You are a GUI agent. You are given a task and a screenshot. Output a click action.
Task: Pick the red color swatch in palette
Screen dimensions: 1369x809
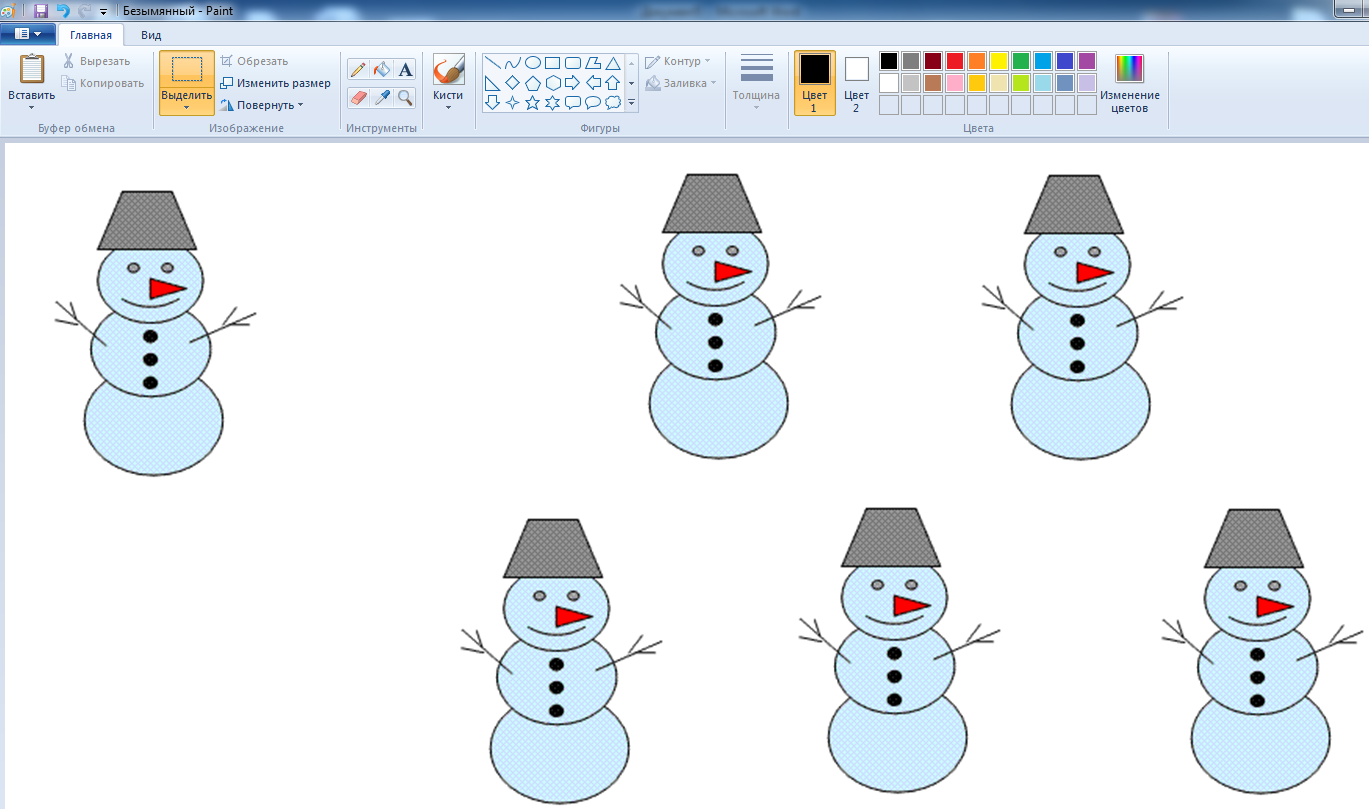(954, 61)
